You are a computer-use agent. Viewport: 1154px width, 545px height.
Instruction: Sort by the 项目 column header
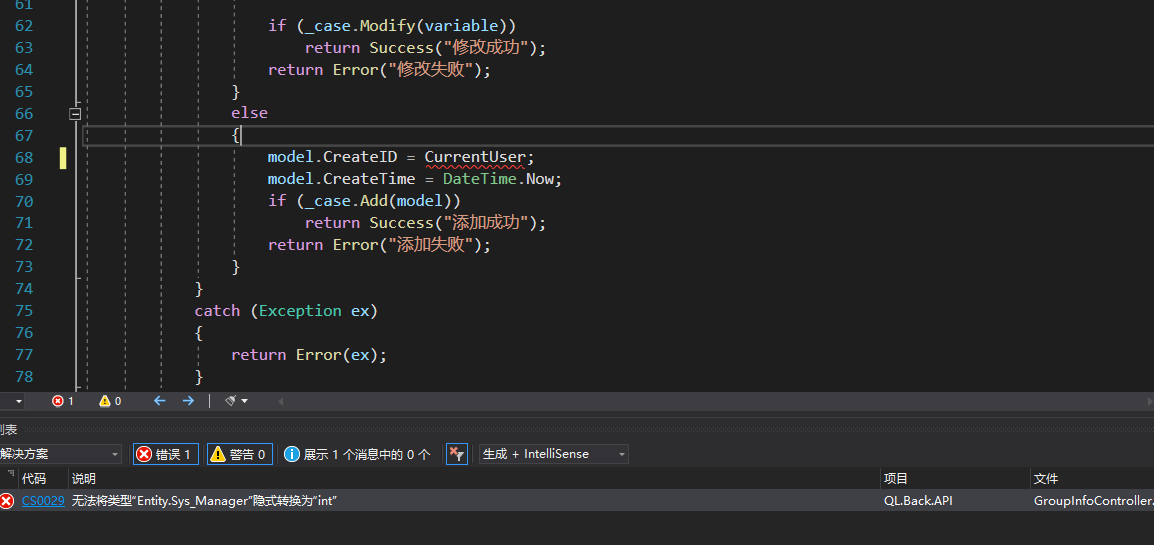(x=896, y=479)
